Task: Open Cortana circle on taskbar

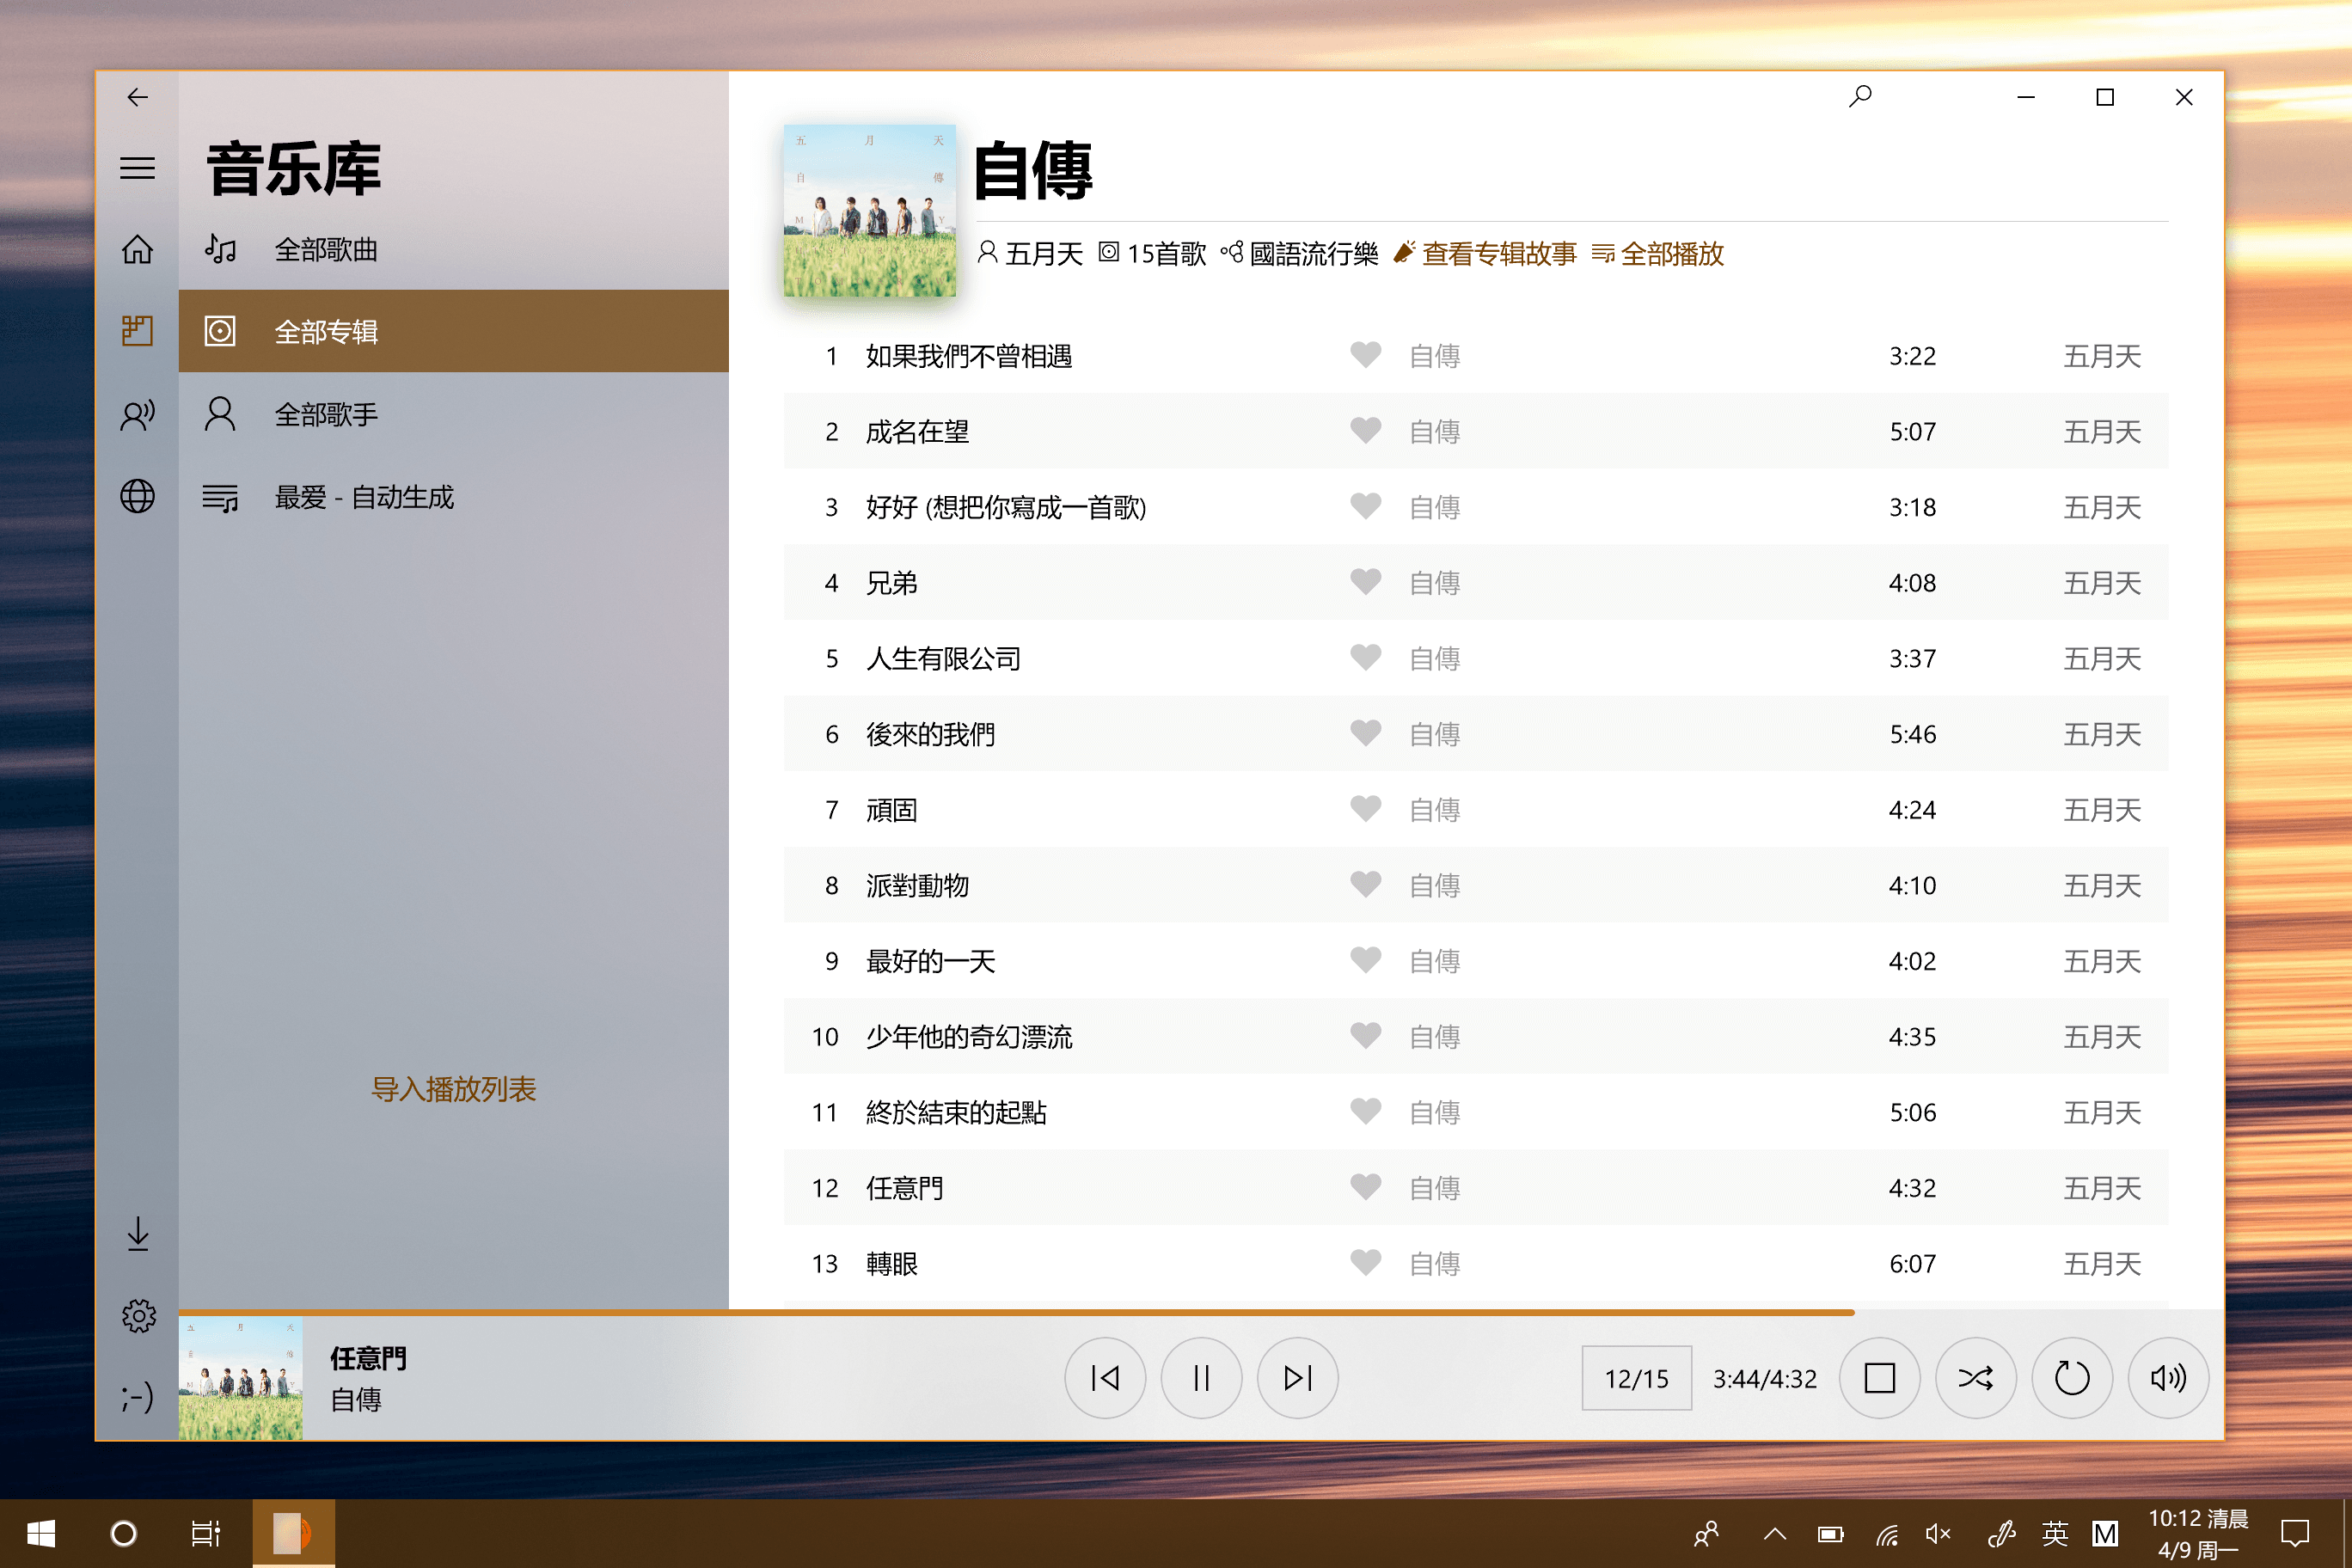Action: (123, 1533)
